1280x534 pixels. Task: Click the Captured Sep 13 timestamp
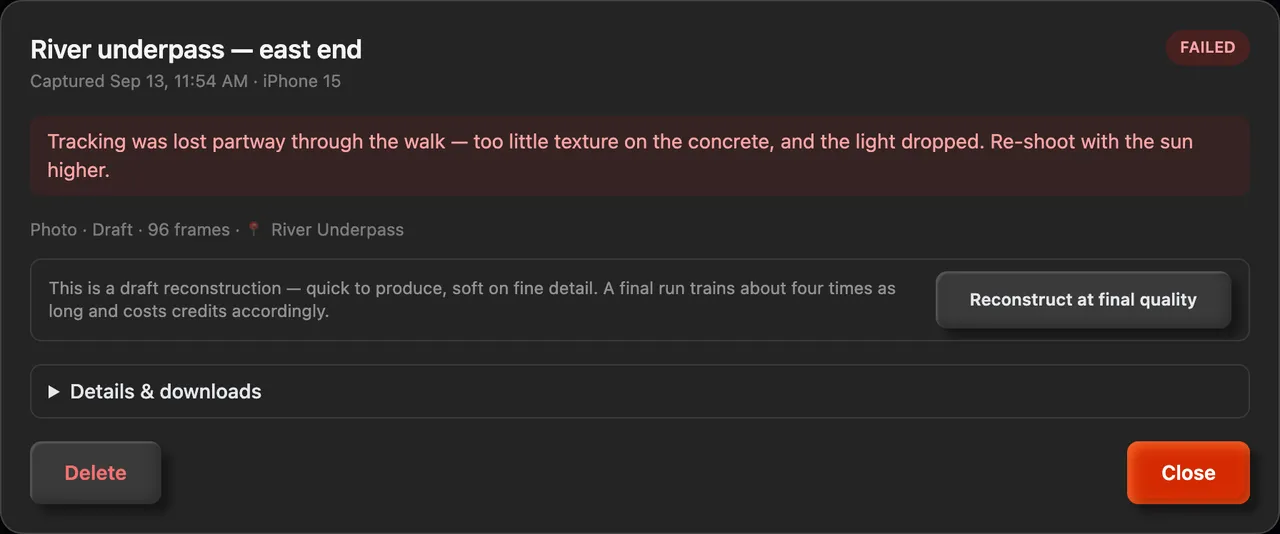[139, 81]
